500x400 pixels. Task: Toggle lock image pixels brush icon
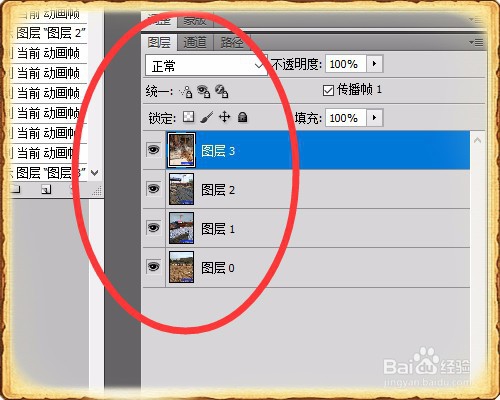(207, 117)
